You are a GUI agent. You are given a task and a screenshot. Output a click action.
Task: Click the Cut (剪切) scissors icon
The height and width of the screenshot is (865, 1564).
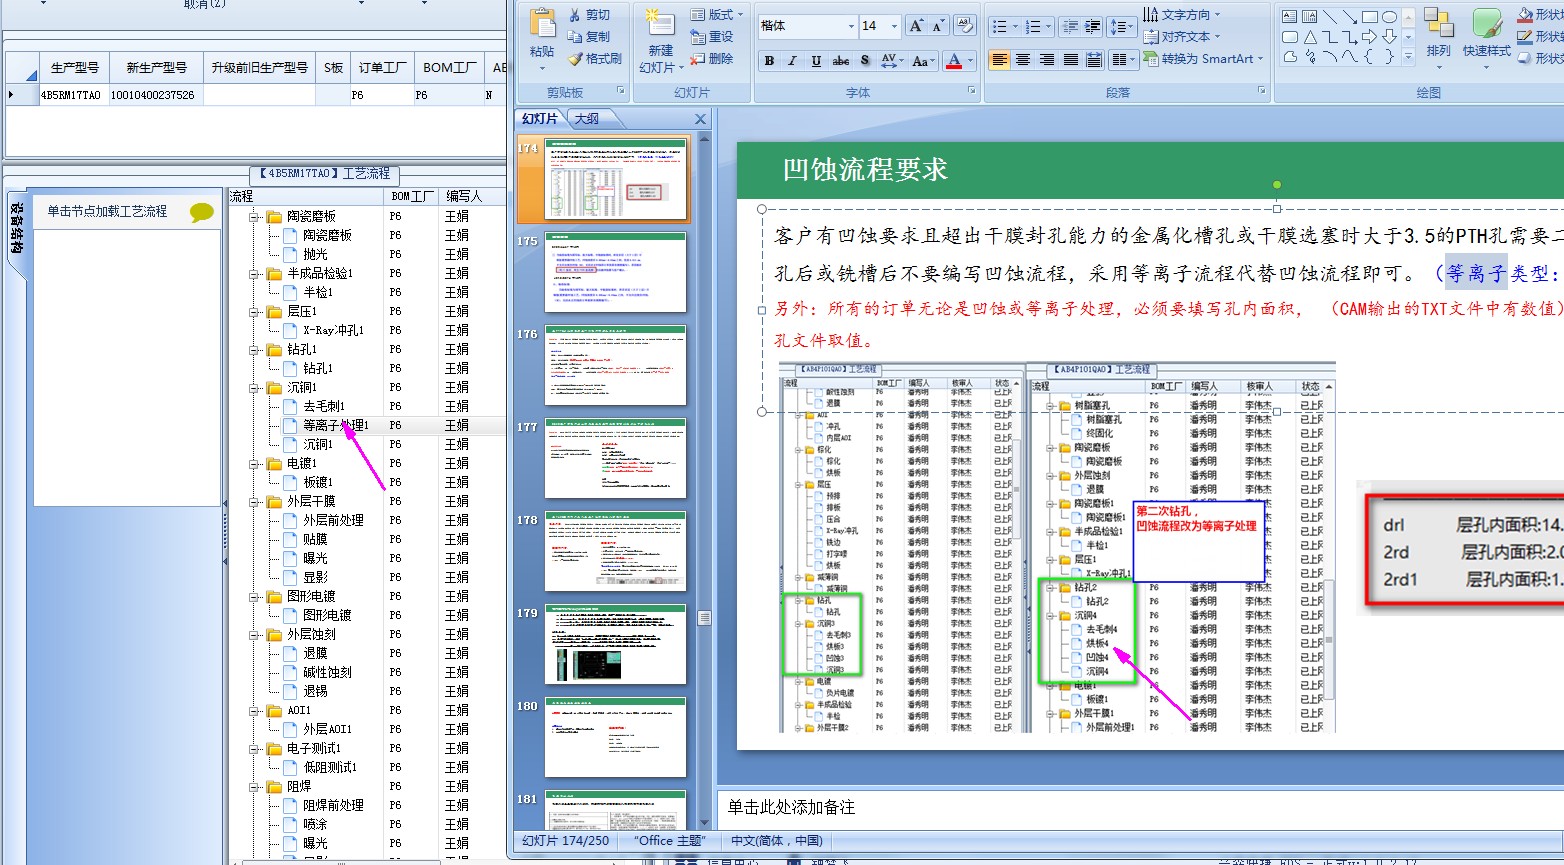coord(575,15)
